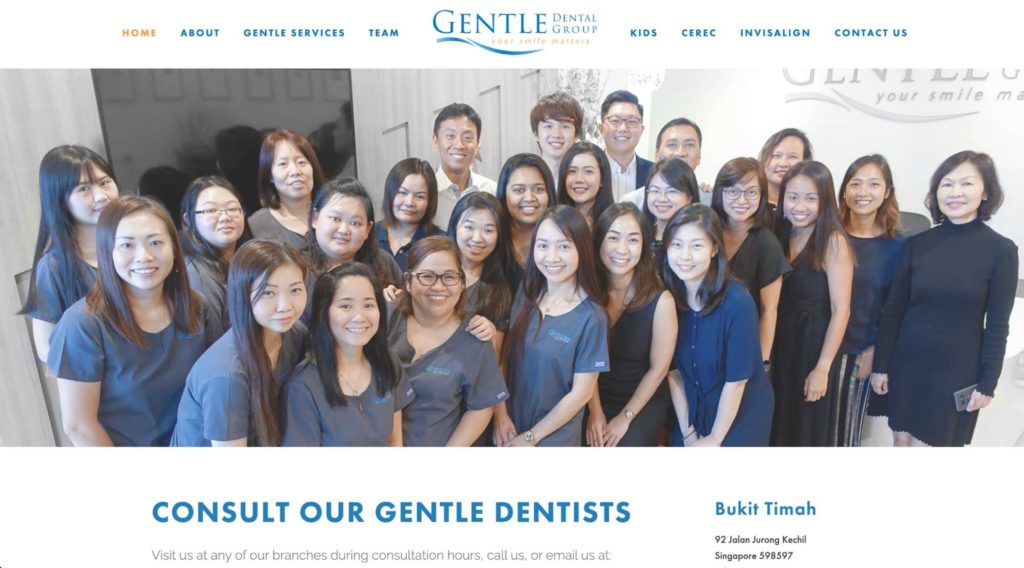The image size is (1024, 568).
Task: Click the Gentle Dental Group logo
Action: click(x=515, y=31)
